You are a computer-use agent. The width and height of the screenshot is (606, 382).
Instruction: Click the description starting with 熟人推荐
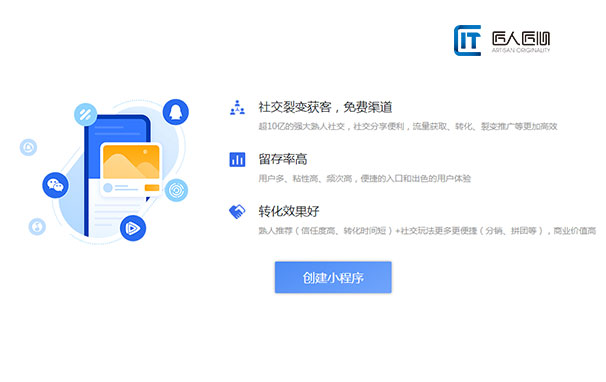click(427, 231)
